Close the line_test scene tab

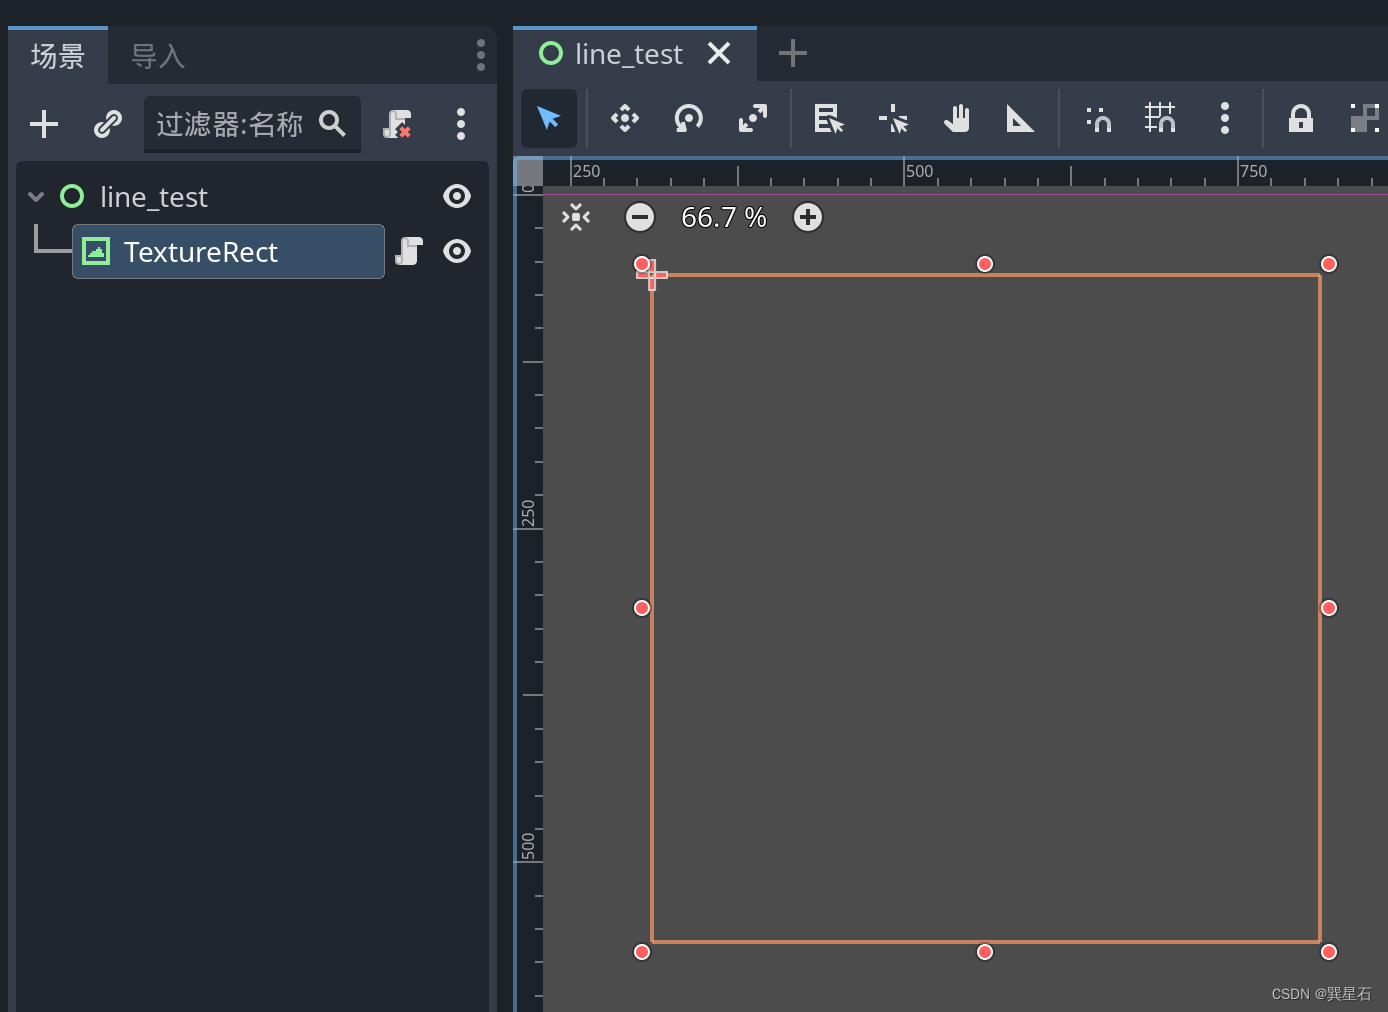pos(719,53)
